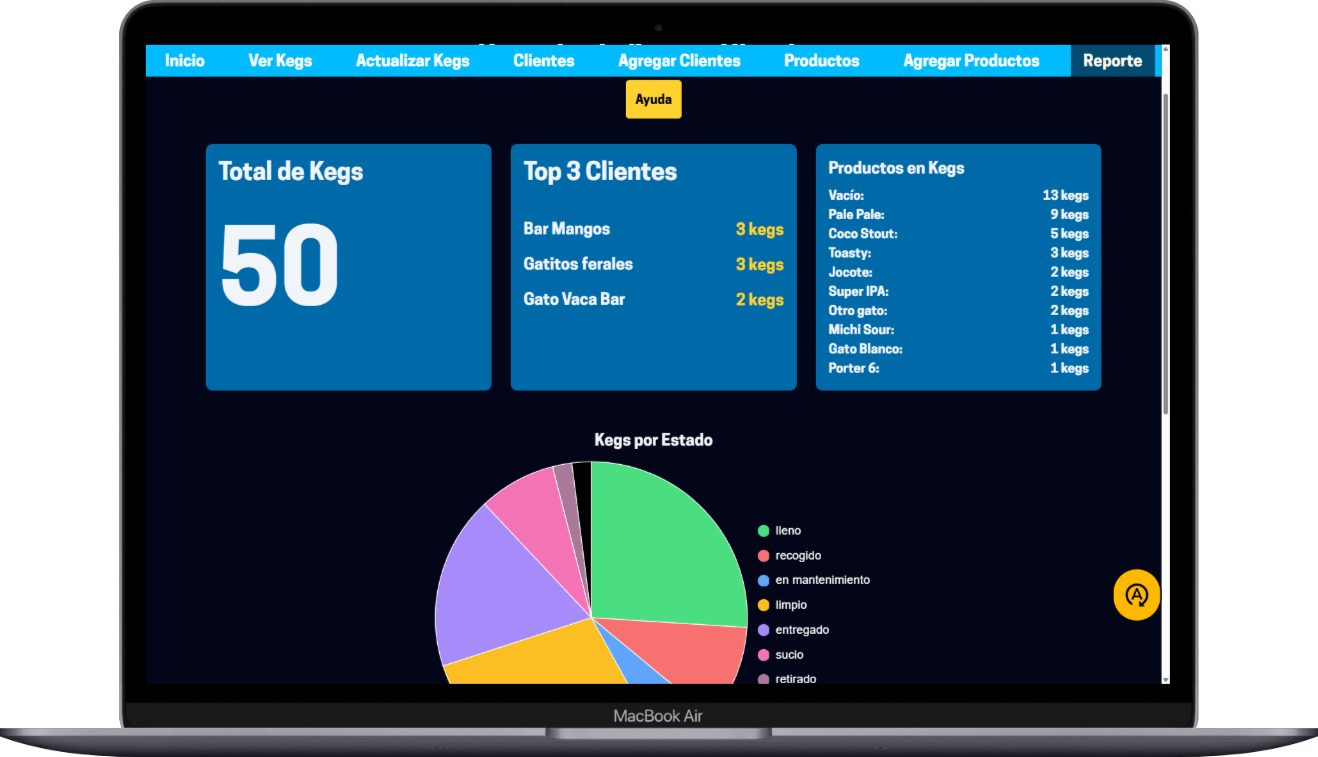
Task: Click the green color dot next to 'lleno'
Action: (x=763, y=530)
